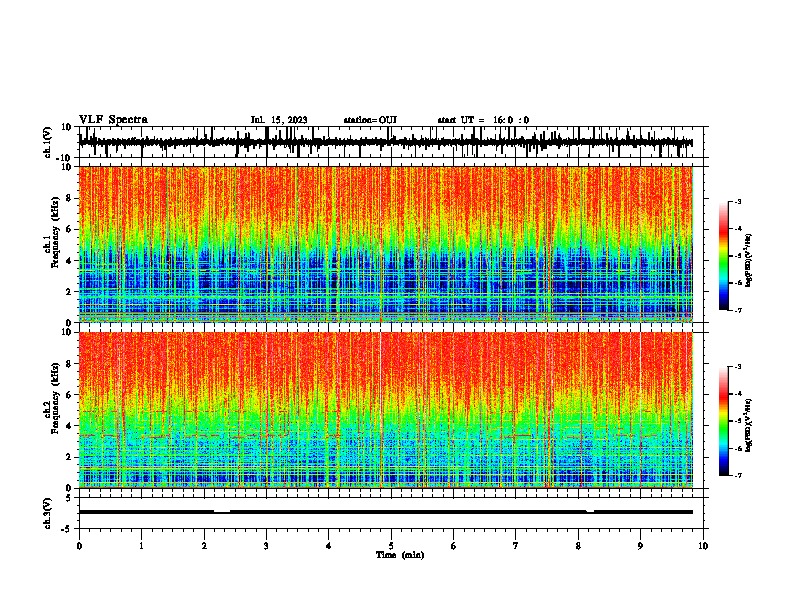
Task: Click the "Time (min)" axis title
Action: pos(400,555)
